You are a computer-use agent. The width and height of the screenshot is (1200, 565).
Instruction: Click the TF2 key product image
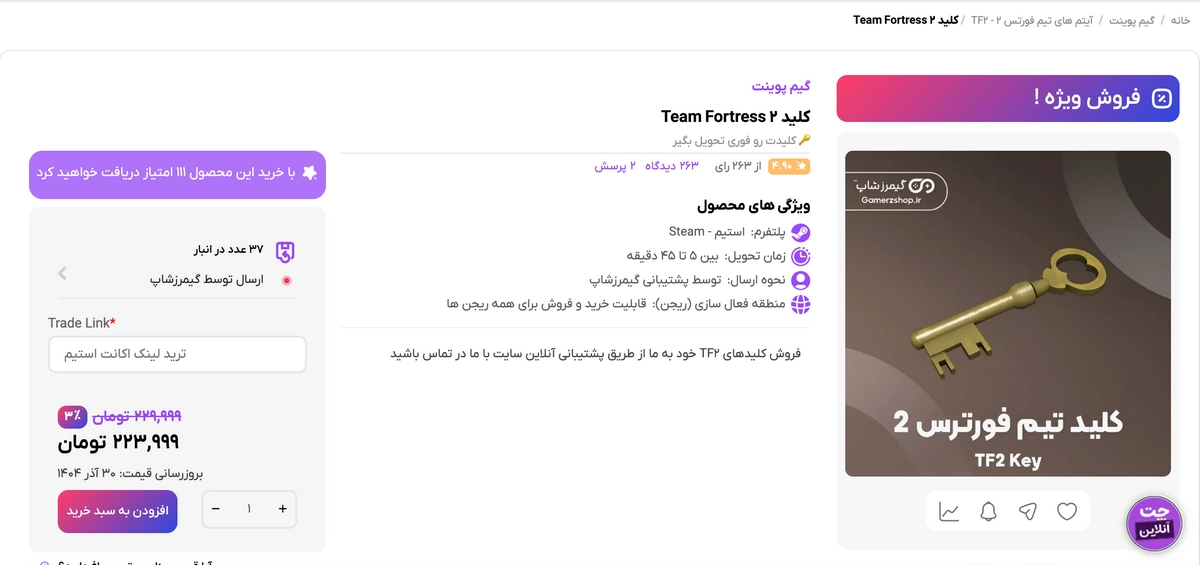[1008, 313]
